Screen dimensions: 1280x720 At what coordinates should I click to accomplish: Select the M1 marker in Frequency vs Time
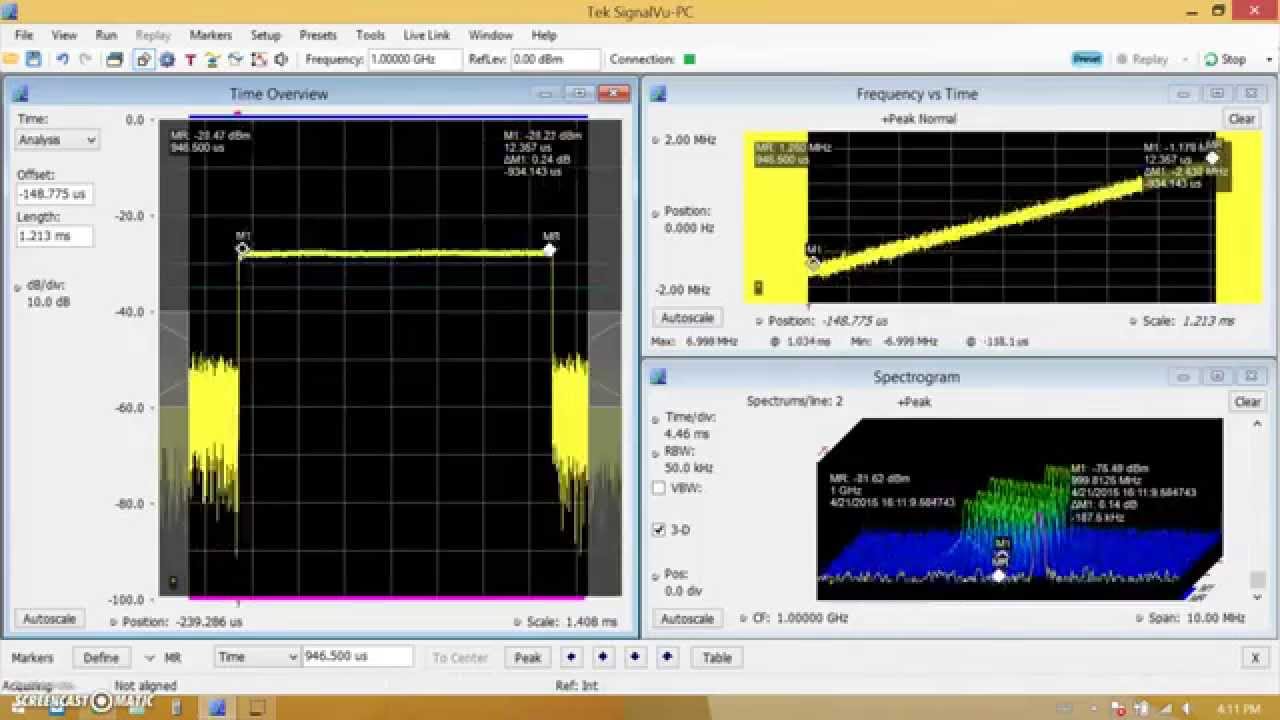813,264
